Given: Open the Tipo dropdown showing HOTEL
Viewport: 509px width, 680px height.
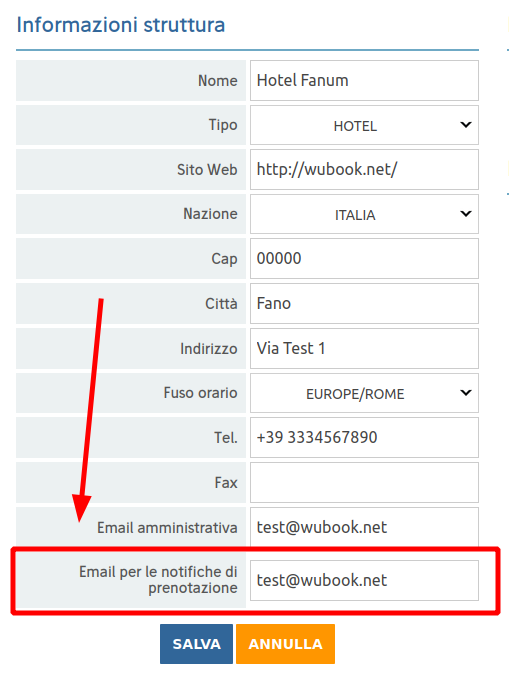Looking at the screenshot, I should click(x=364, y=125).
